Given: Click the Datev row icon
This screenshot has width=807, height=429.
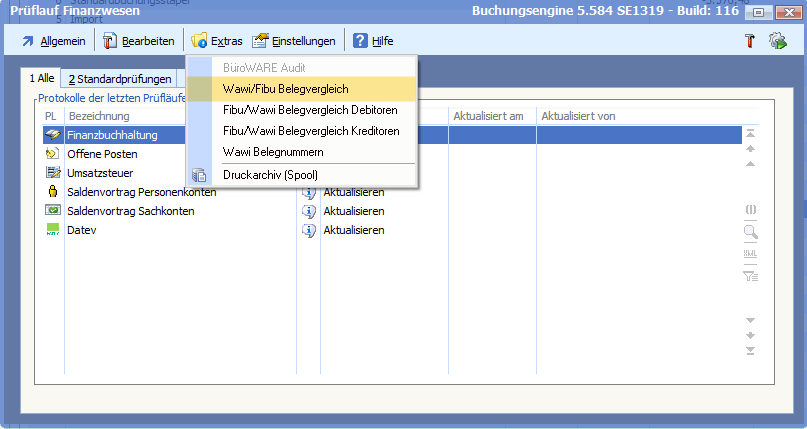Looking at the screenshot, I should tap(52, 230).
